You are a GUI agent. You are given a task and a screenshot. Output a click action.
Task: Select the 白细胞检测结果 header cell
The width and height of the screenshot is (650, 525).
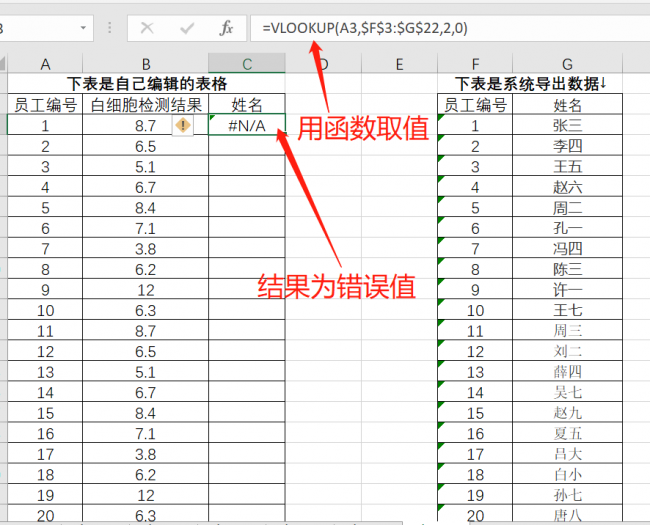pos(146,104)
